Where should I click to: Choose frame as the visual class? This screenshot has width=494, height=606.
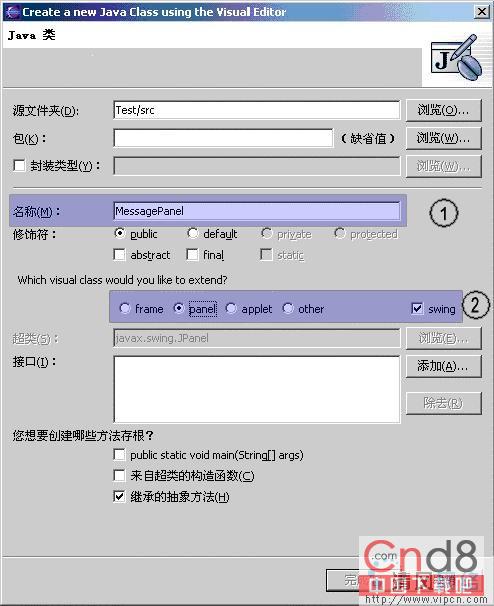click(125, 308)
